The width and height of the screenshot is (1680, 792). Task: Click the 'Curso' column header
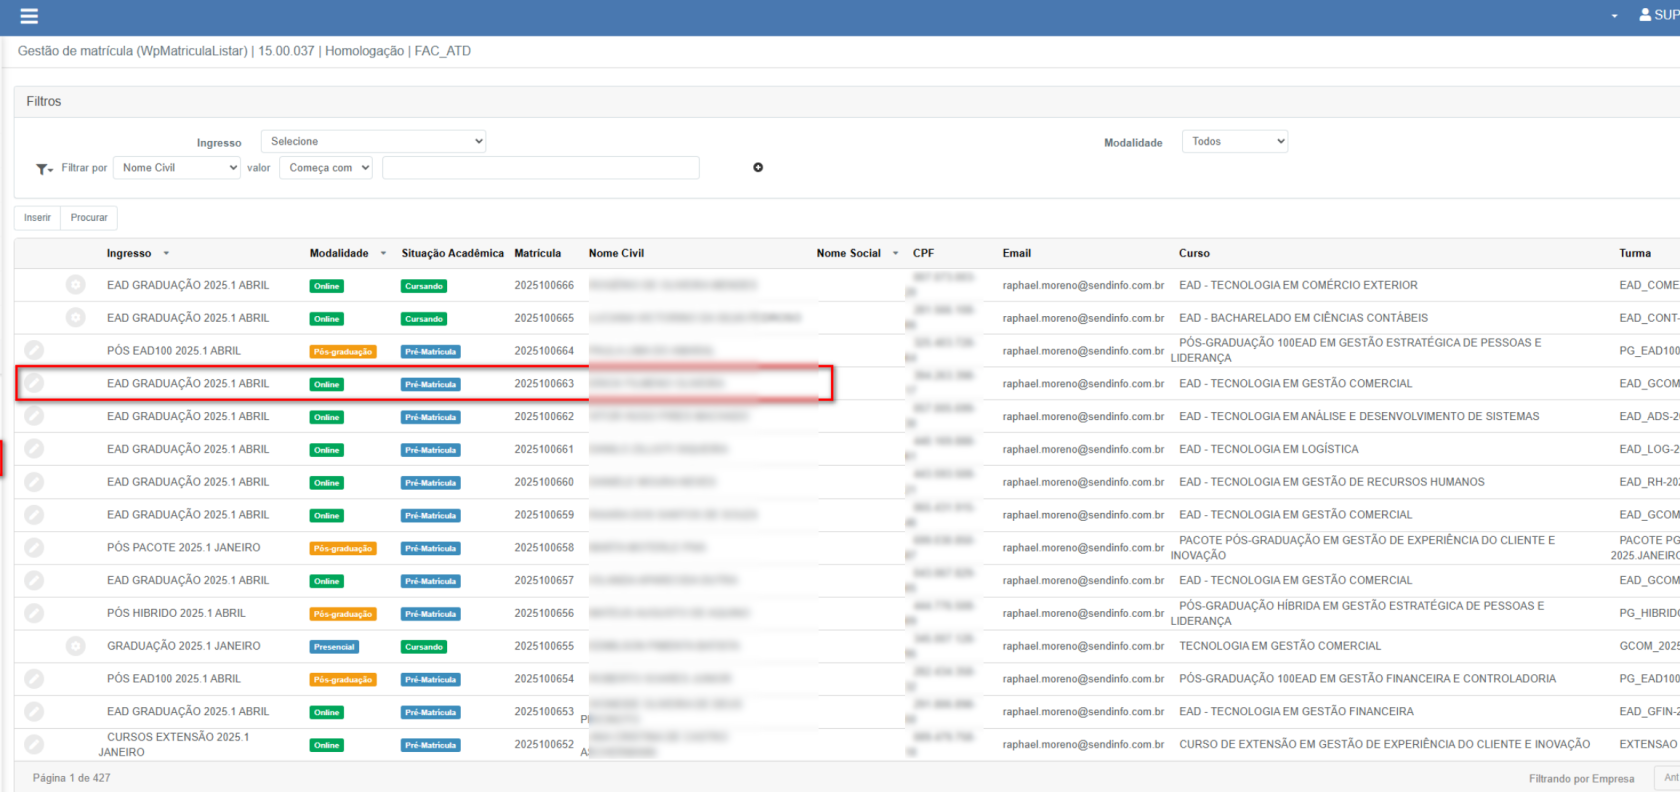(1194, 254)
